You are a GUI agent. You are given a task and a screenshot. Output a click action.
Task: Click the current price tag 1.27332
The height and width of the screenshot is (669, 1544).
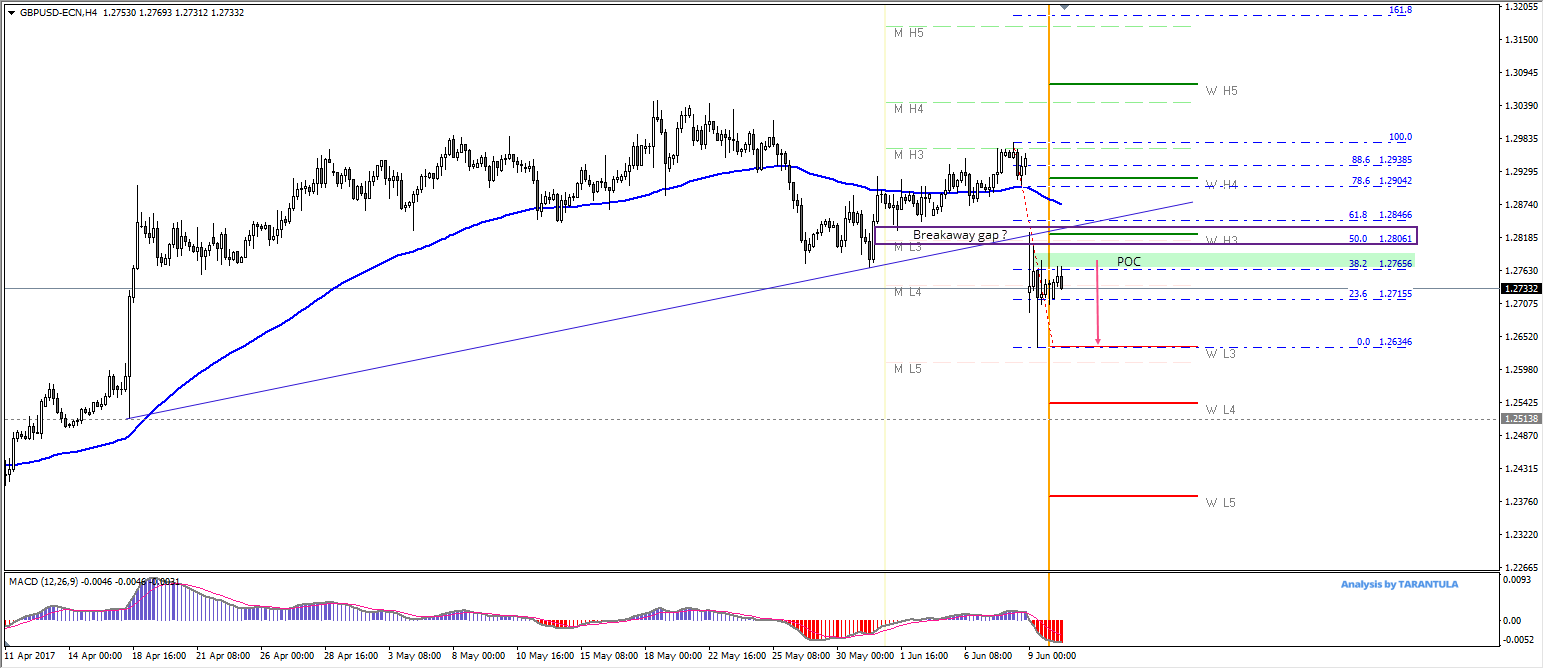(1520, 288)
